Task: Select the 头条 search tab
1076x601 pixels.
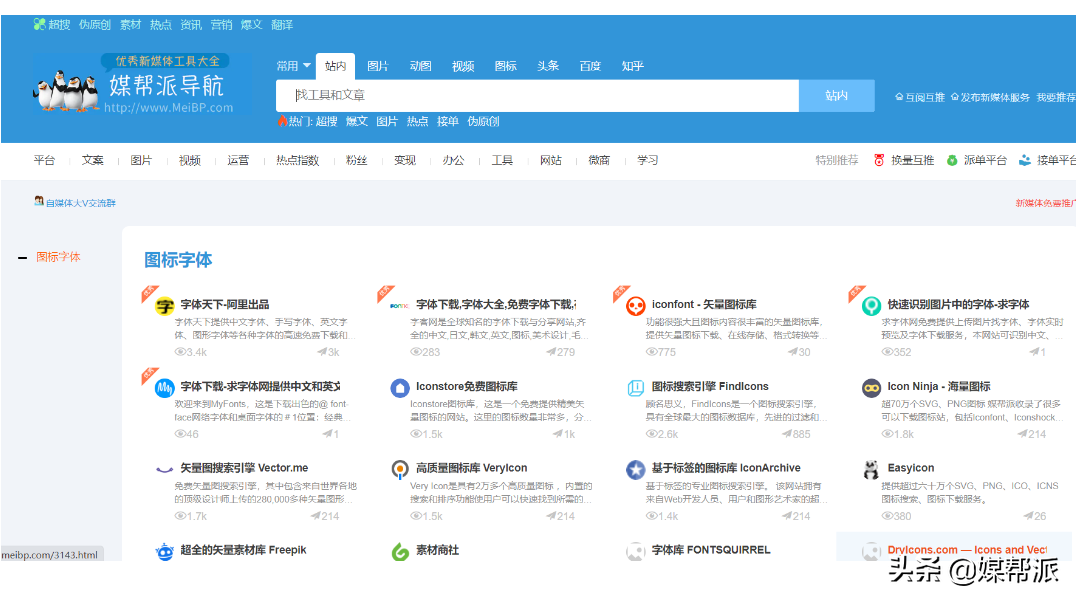Action: pyautogui.click(x=548, y=66)
